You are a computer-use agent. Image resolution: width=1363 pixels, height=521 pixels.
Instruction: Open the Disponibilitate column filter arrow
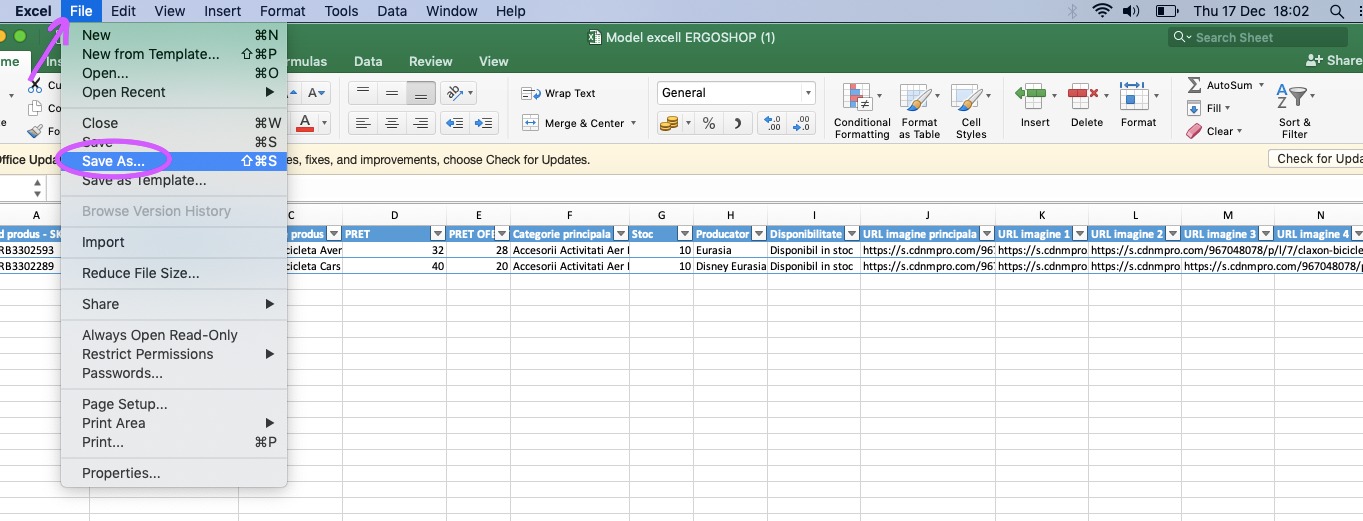[x=851, y=234]
